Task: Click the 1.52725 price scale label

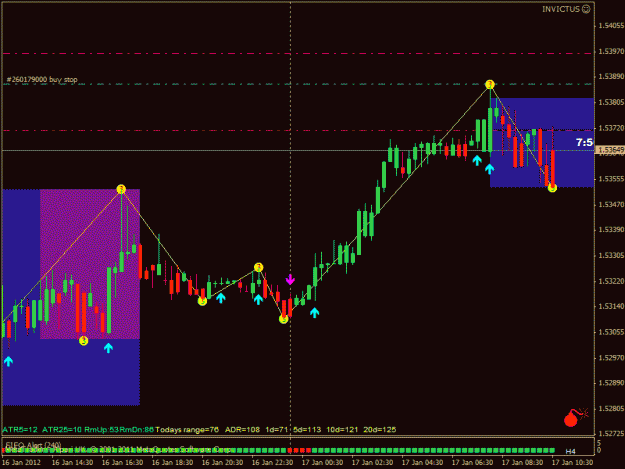Action: (611, 433)
